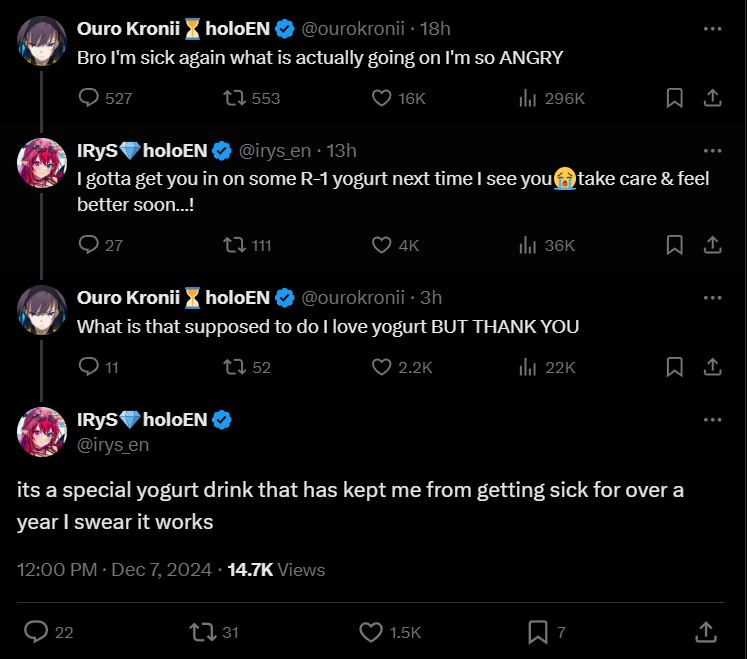The width and height of the screenshot is (747, 659).
Task: Open more options for Kronii's first tweet
Action: tap(712, 29)
